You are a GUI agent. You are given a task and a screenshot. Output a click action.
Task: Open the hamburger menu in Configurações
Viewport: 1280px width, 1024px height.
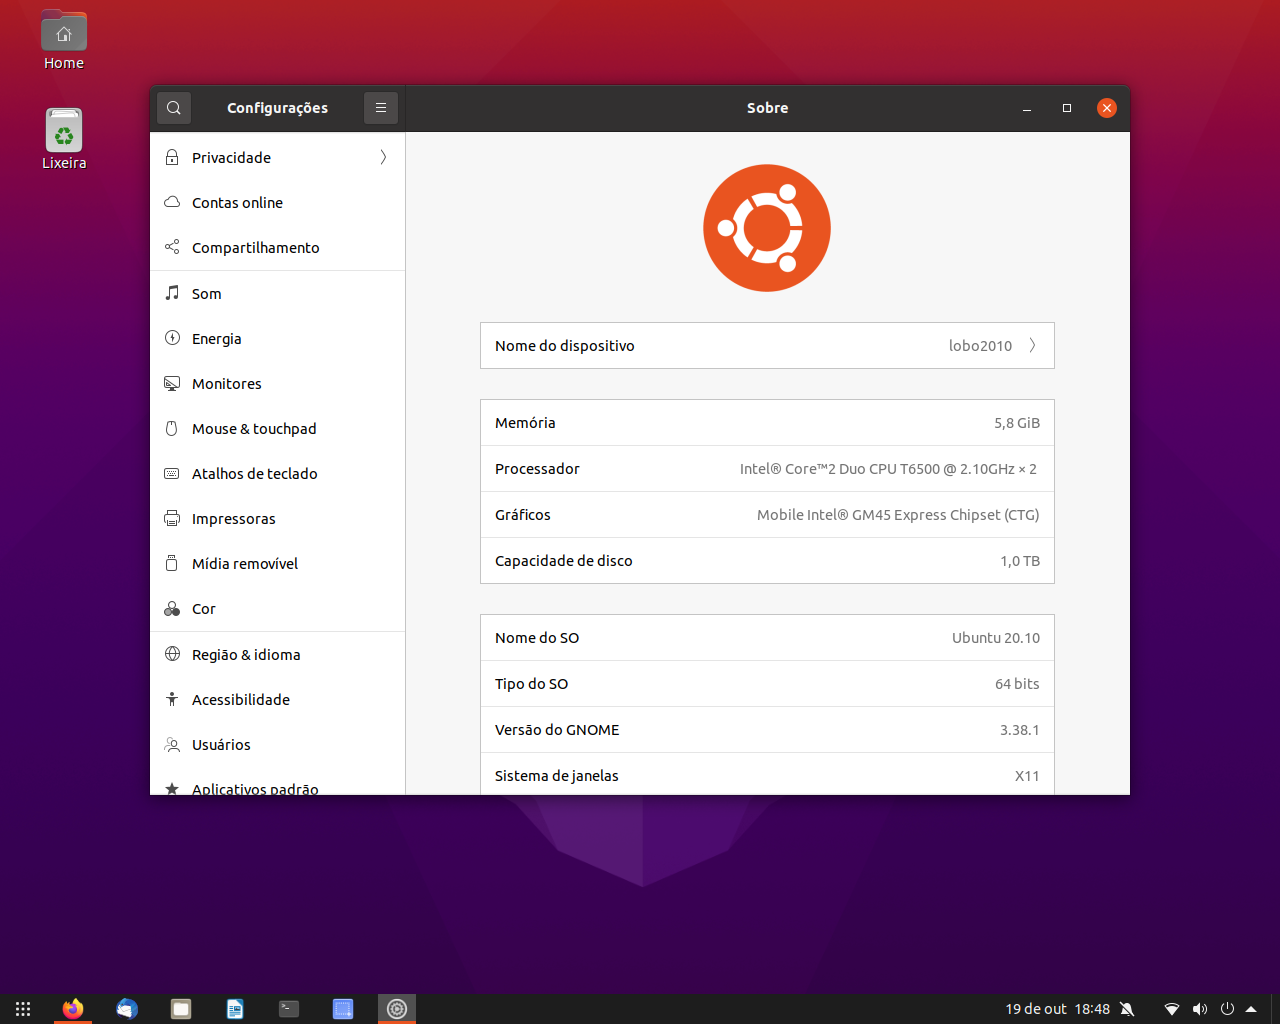point(380,107)
